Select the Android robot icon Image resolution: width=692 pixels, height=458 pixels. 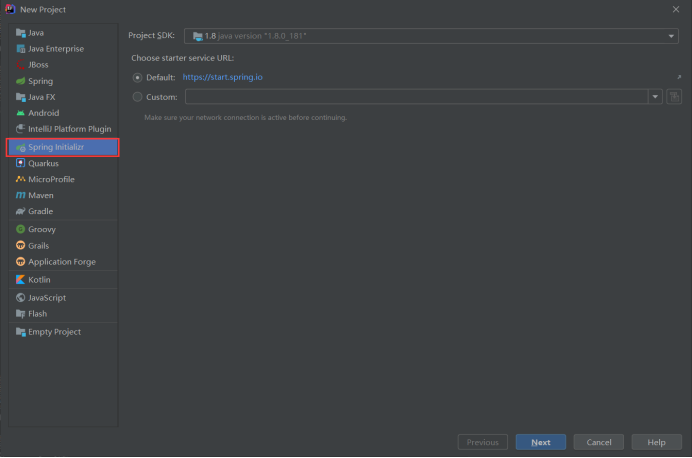20,113
